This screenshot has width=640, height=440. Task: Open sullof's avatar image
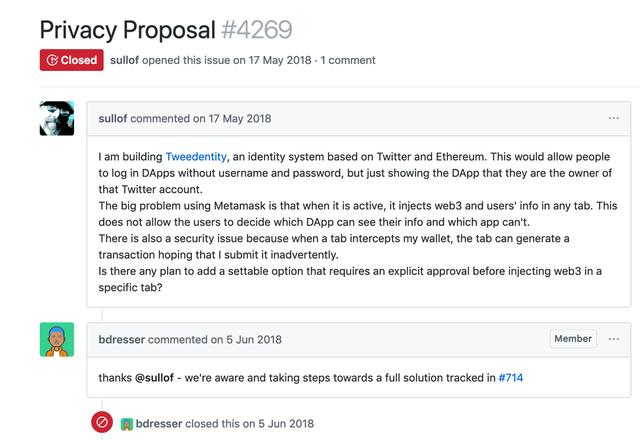tap(57, 118)
